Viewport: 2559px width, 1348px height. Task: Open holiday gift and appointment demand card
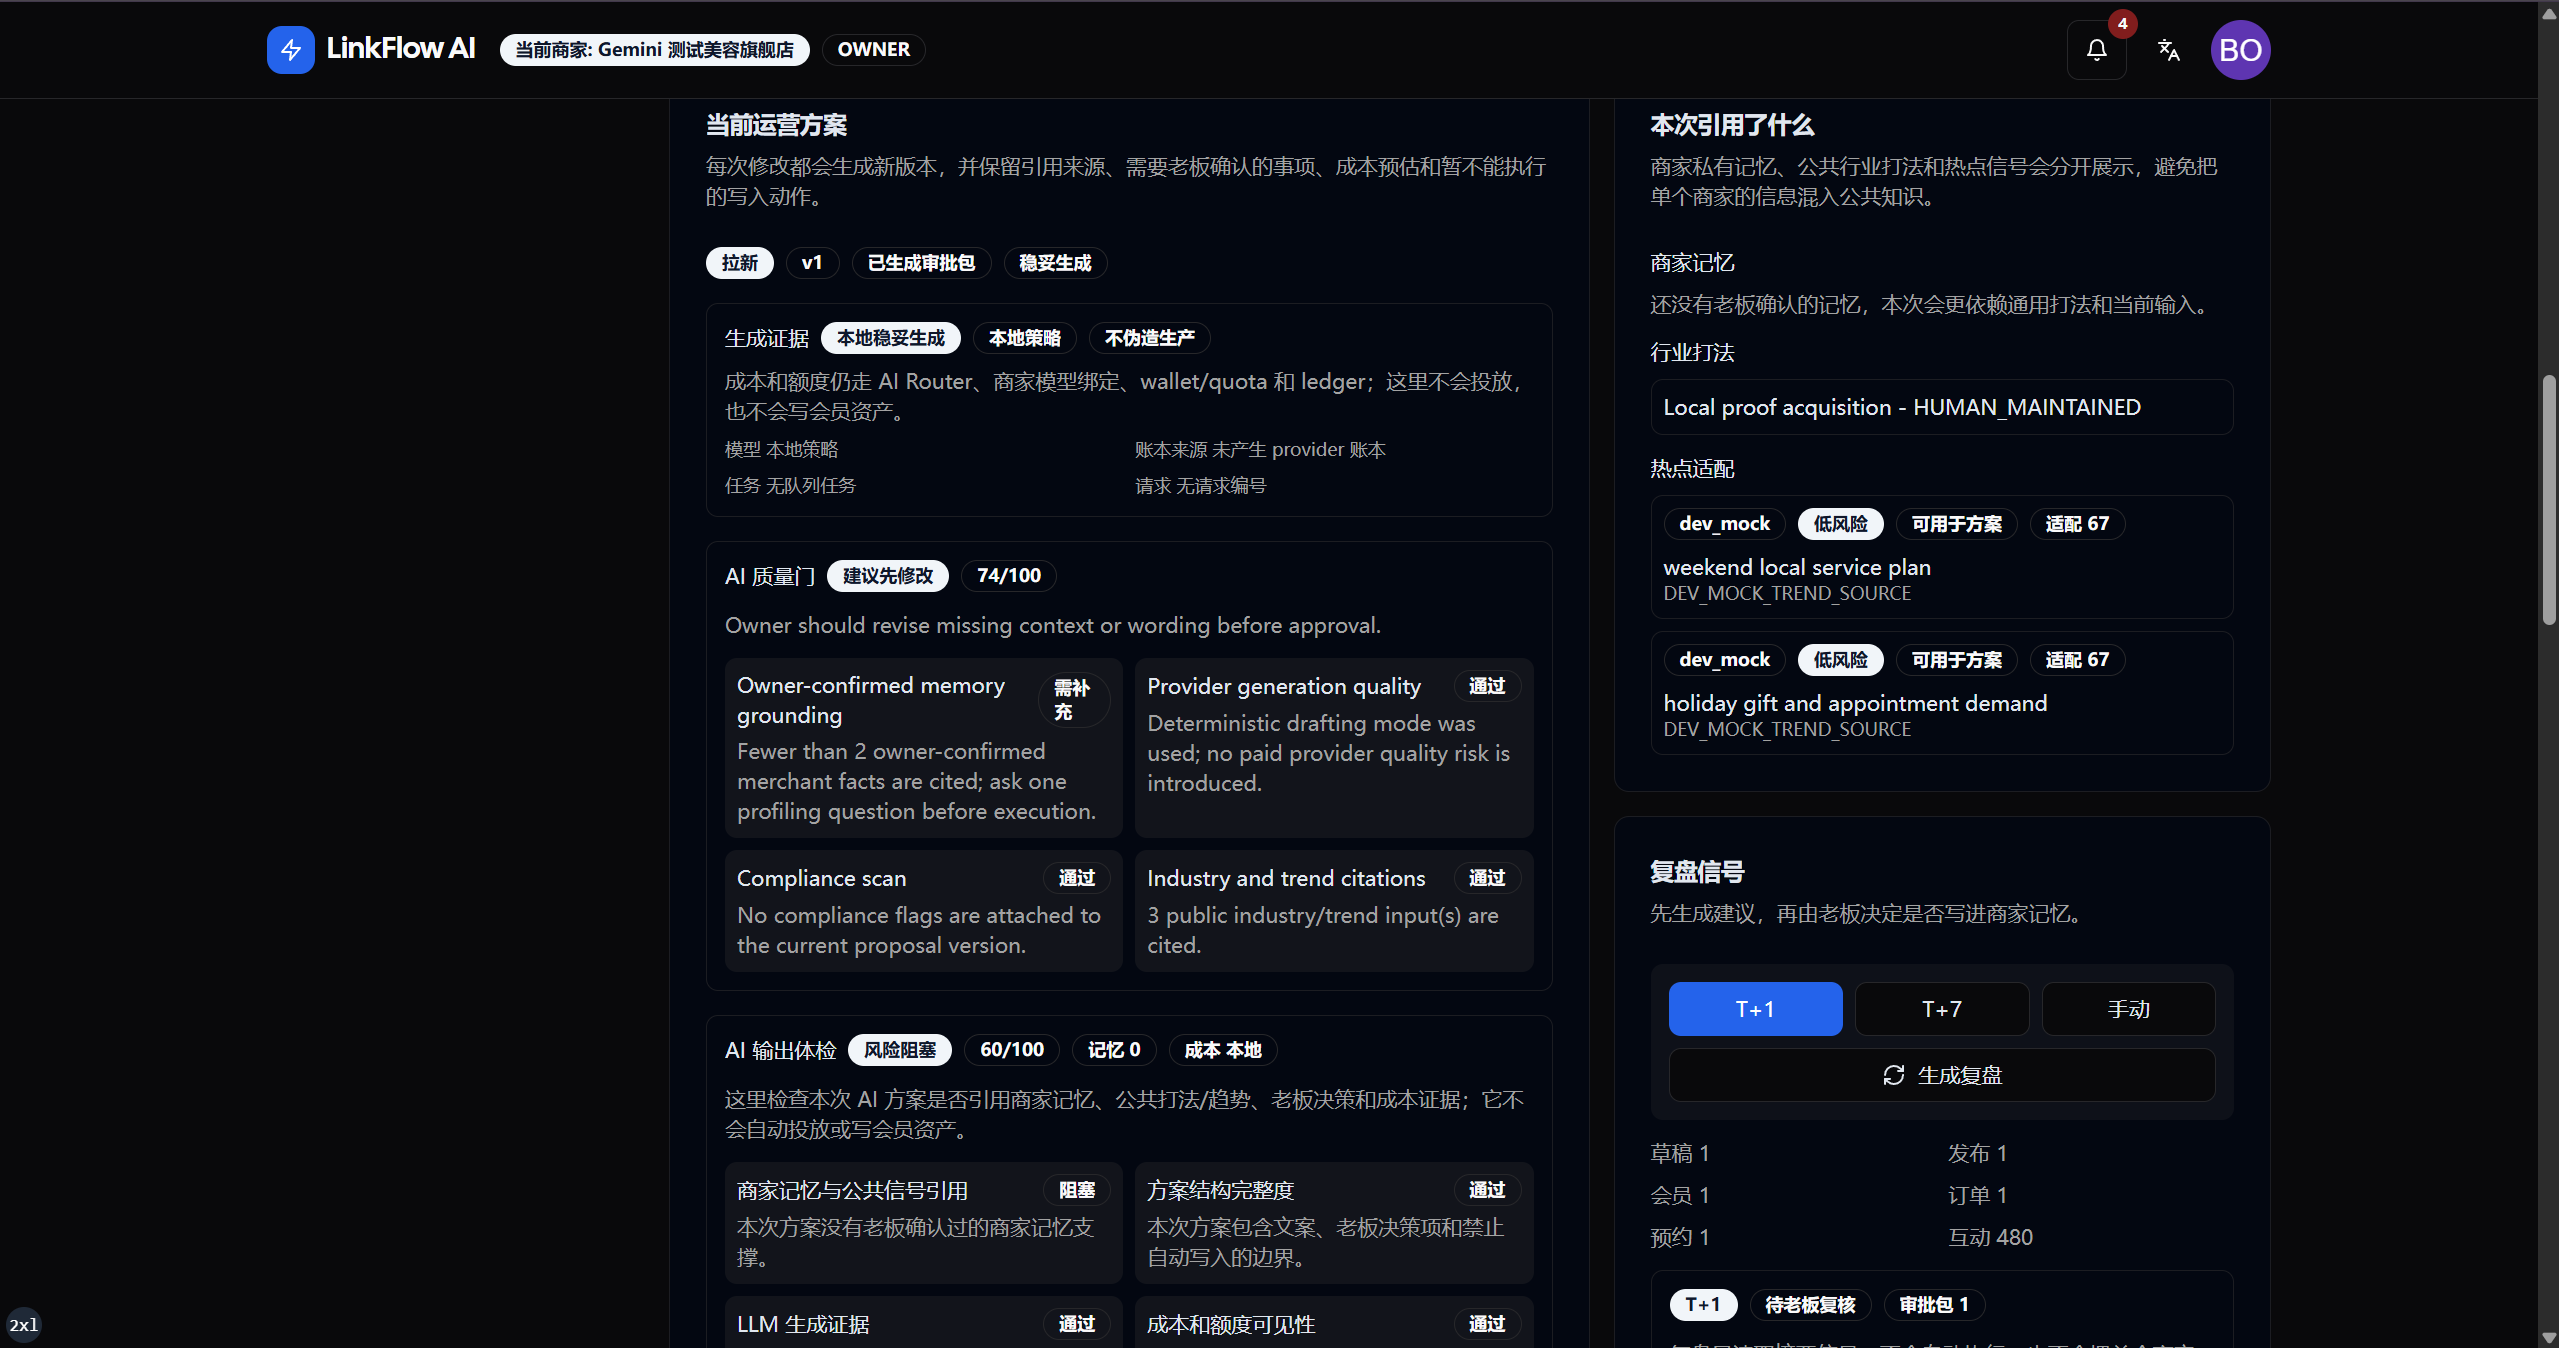1941,693
